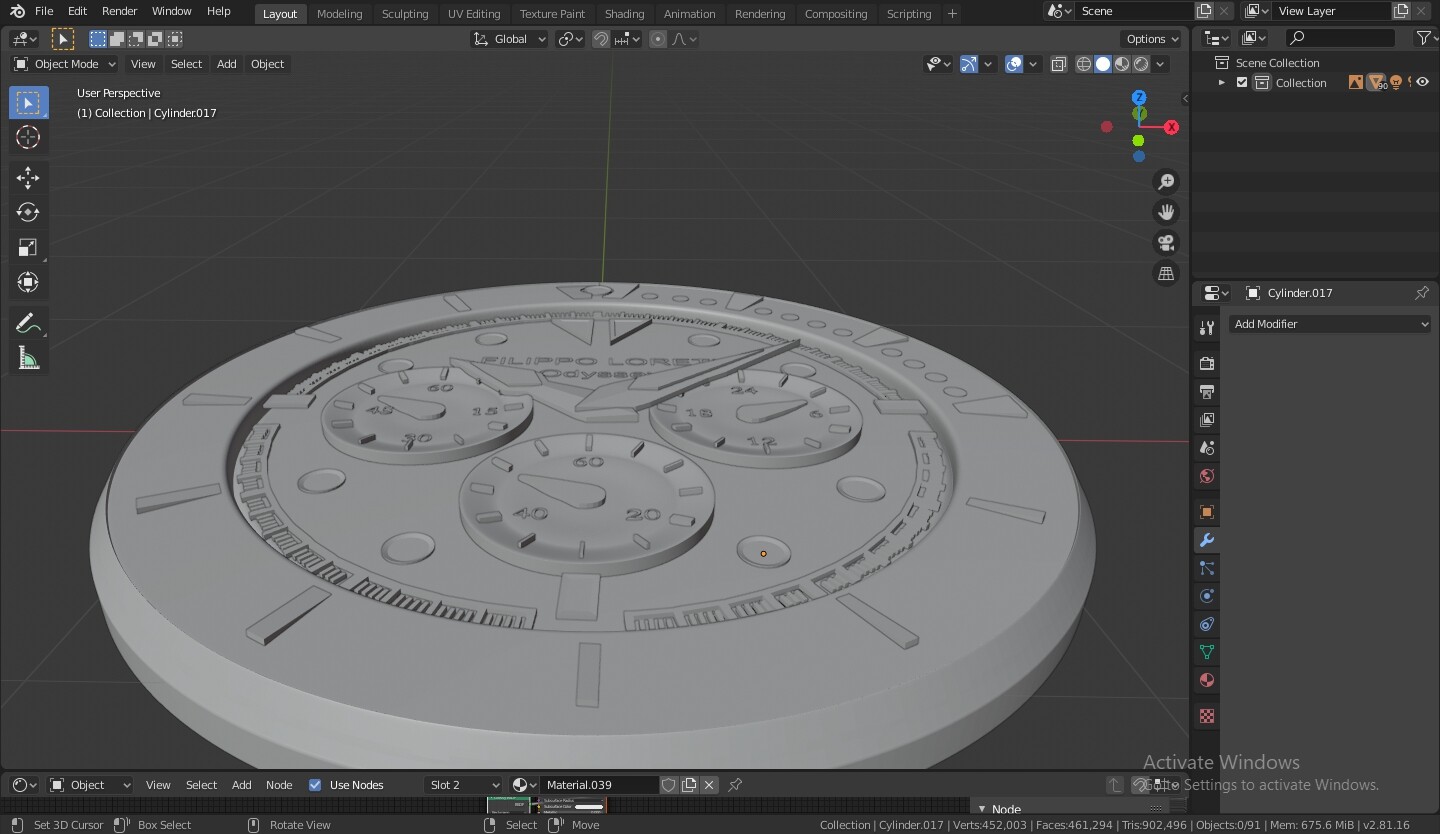
Task: Switch to material preview shading
Action: (x=1122, y=64)
